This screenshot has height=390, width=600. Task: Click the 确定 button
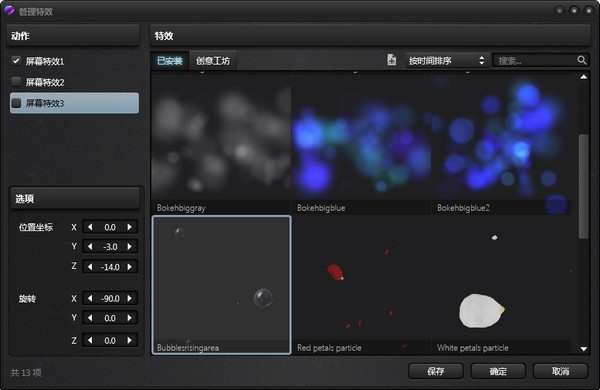pyautogui.click(x=498, y=371)
